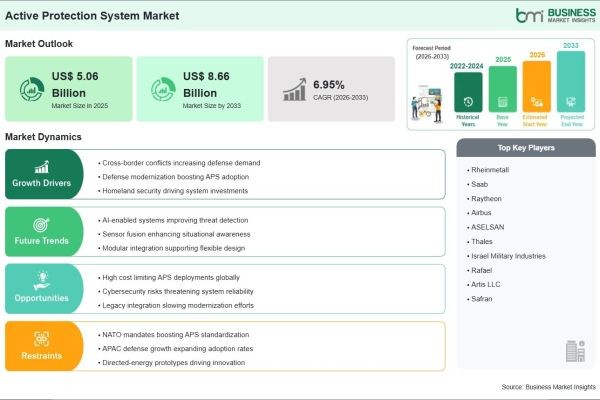The image size is (600, 400).
Task: Click 'Directed-energy prototypes driving innovation'
Action: pos(173,362)
